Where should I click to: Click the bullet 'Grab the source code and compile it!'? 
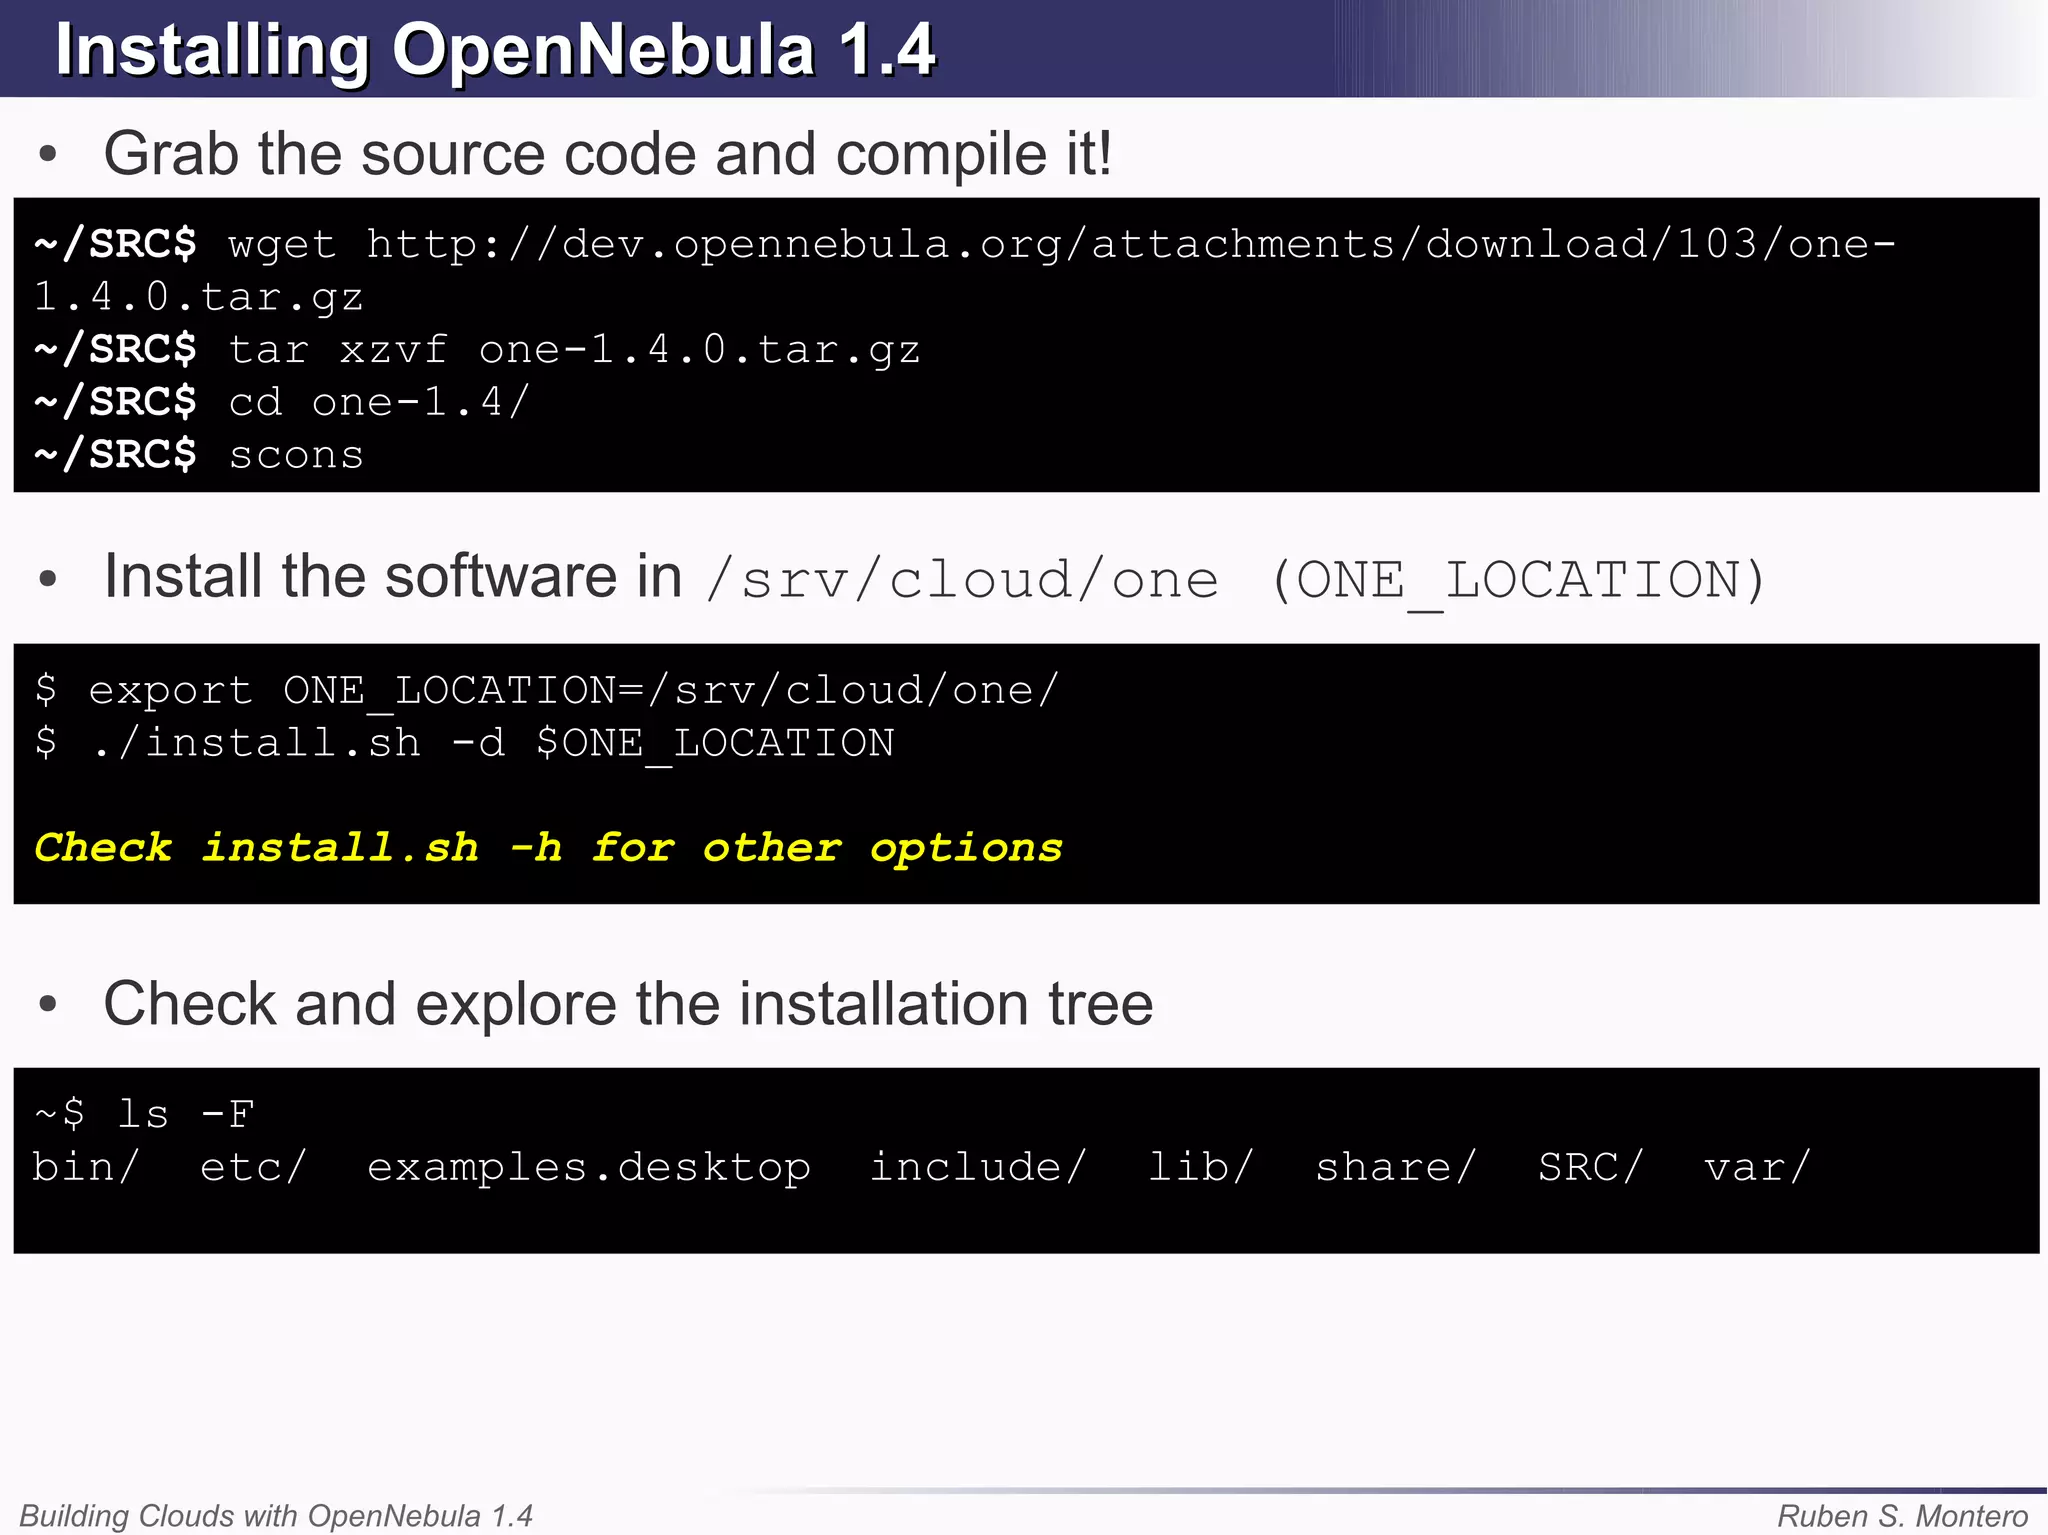point(608,155)
